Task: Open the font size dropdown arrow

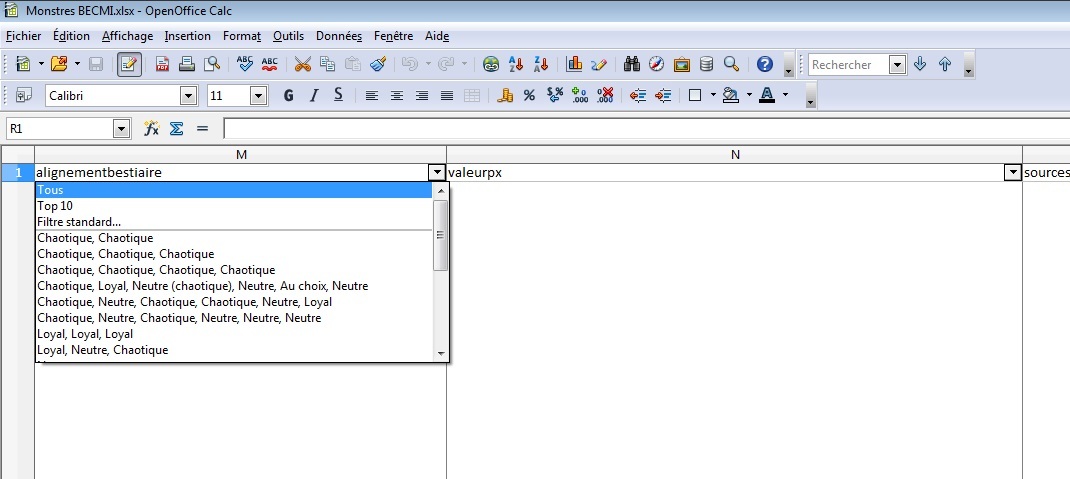Action: pos(259,96)
